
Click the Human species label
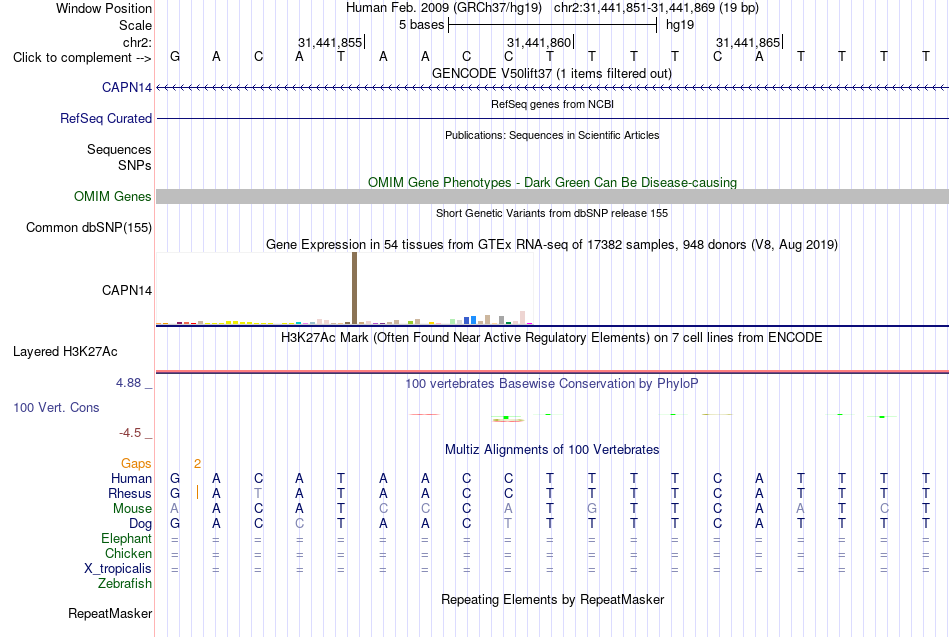[131, 479]
